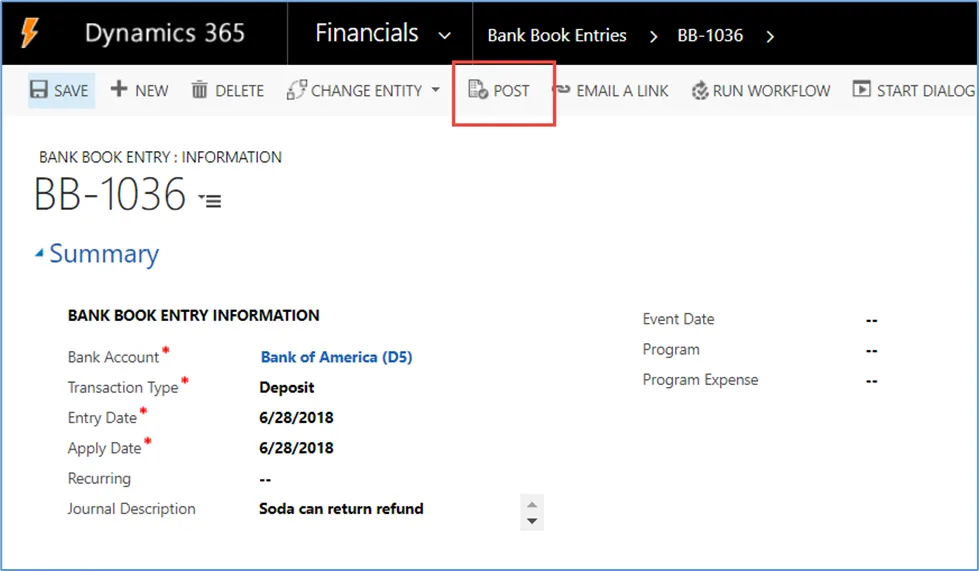Click the Run Workflow gear icon

[x=700, y=90]
